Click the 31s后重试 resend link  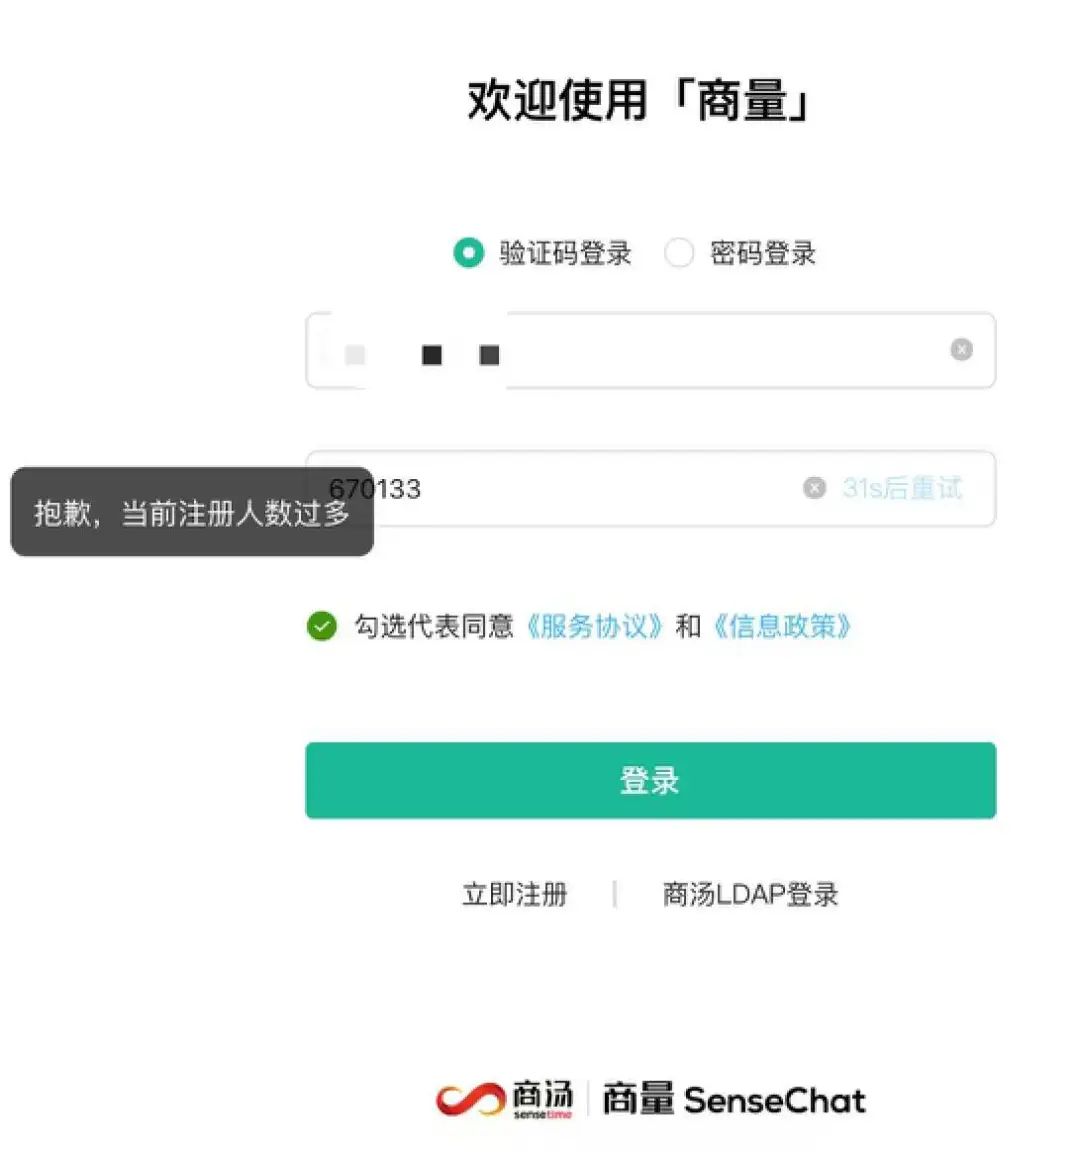(902, 488)
